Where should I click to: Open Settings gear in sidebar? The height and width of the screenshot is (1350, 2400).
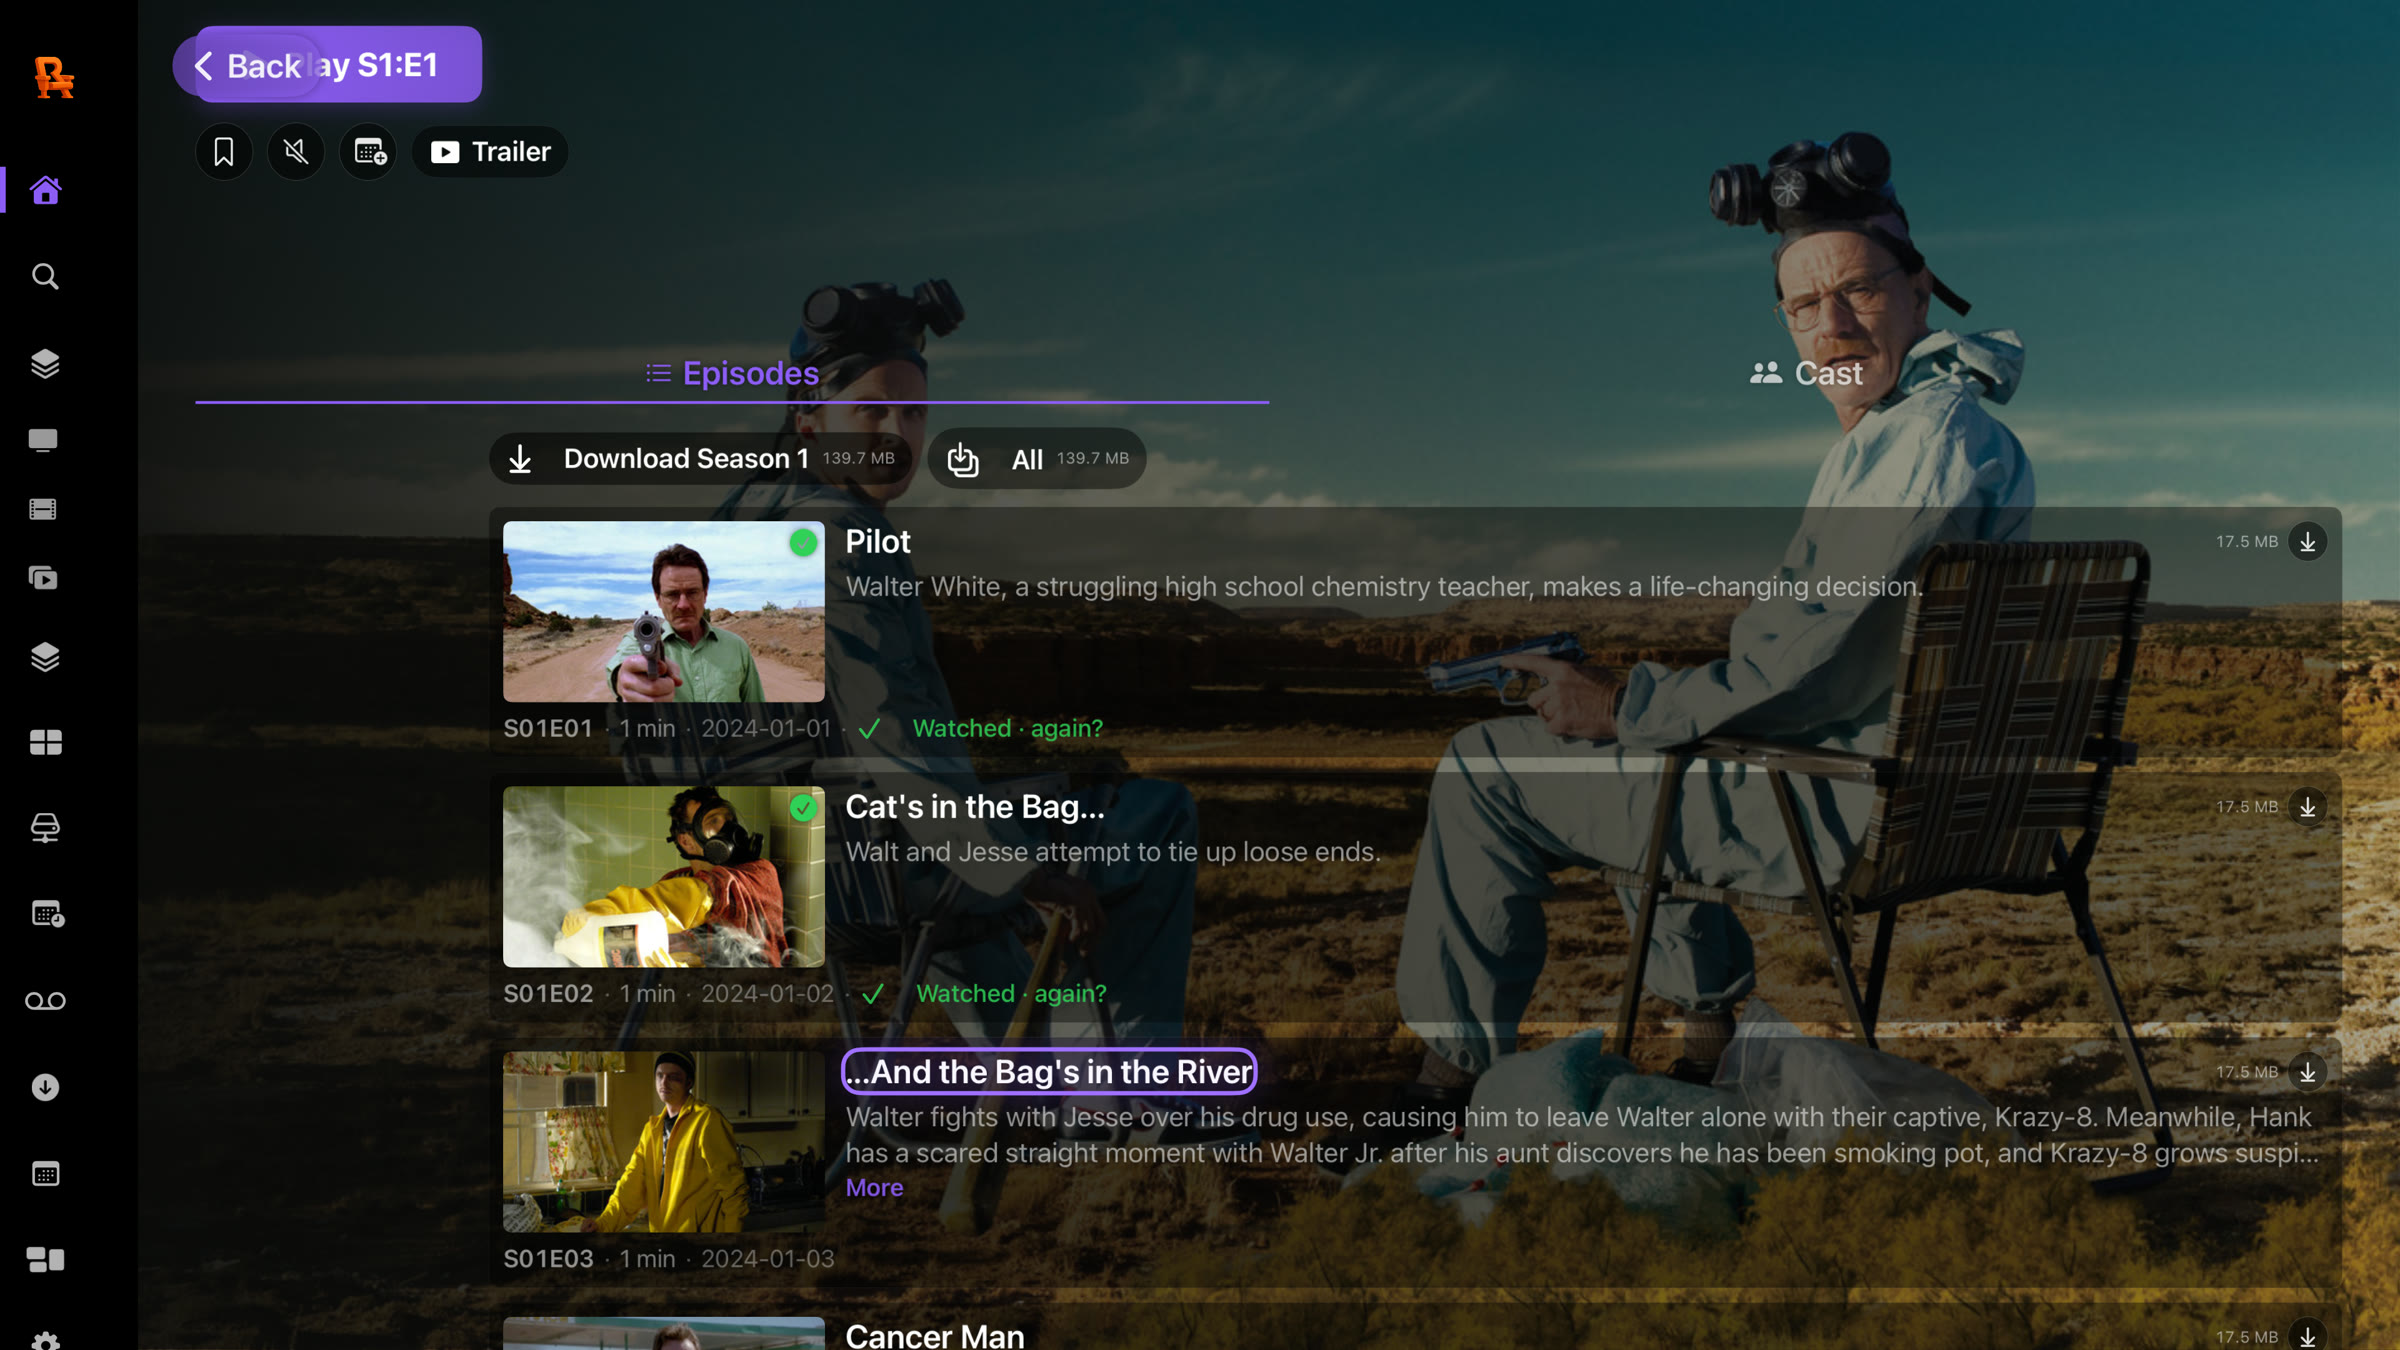pos(45,1340)
